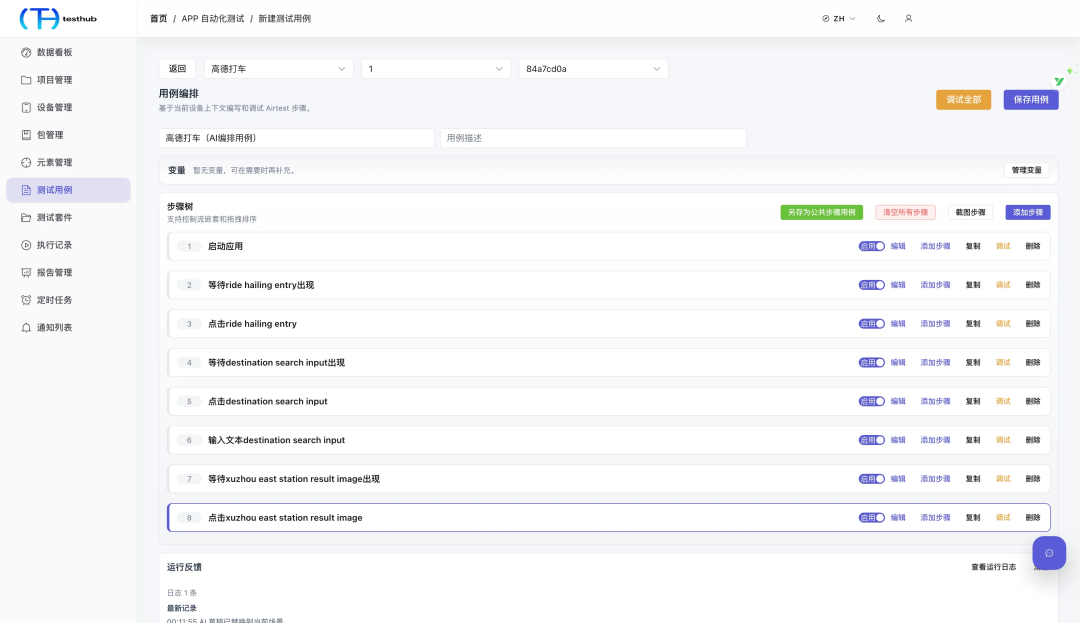Screen dimensions: 1080x623
Task: Open the 84a7cd0a device dropdown
Action: click(593, 69)
